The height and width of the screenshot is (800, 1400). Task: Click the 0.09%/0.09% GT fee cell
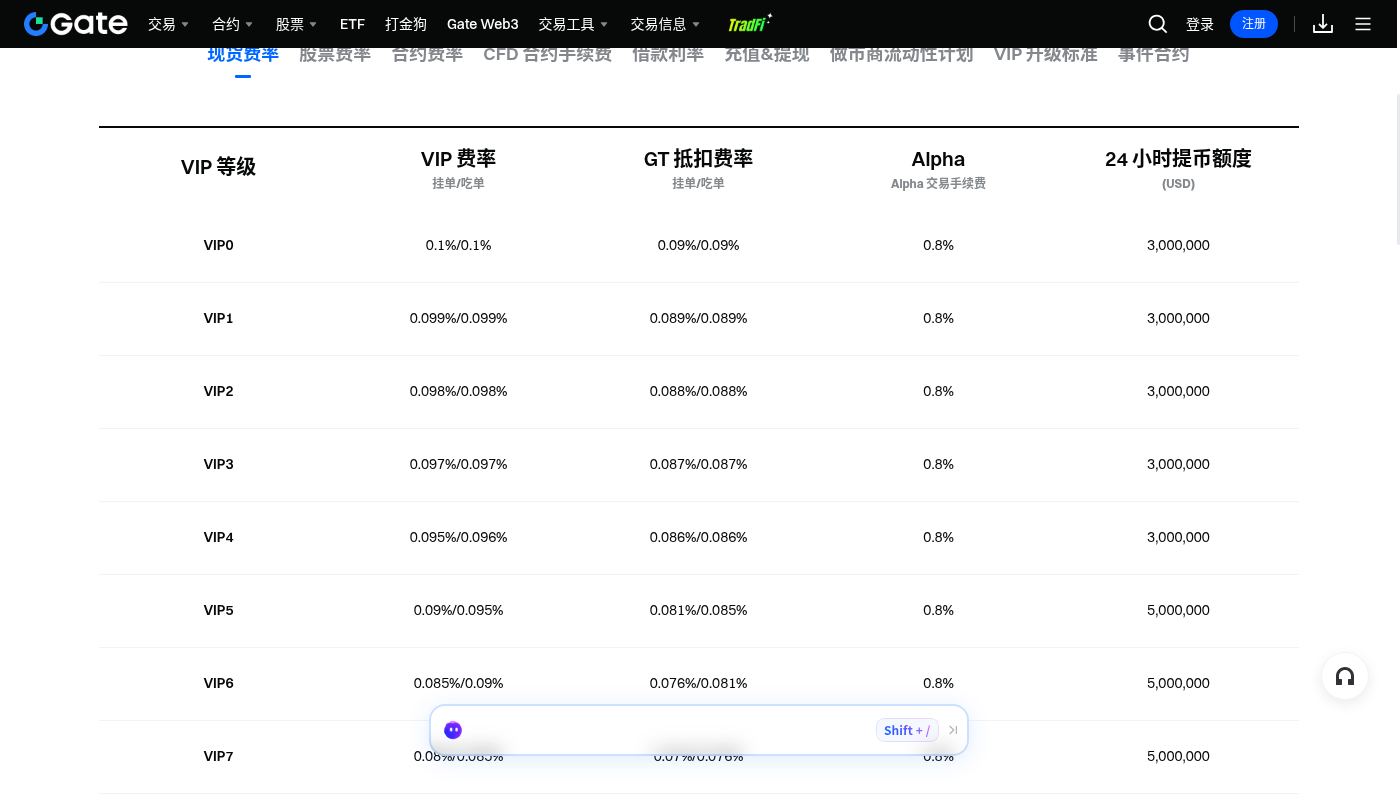click(698, 245)
